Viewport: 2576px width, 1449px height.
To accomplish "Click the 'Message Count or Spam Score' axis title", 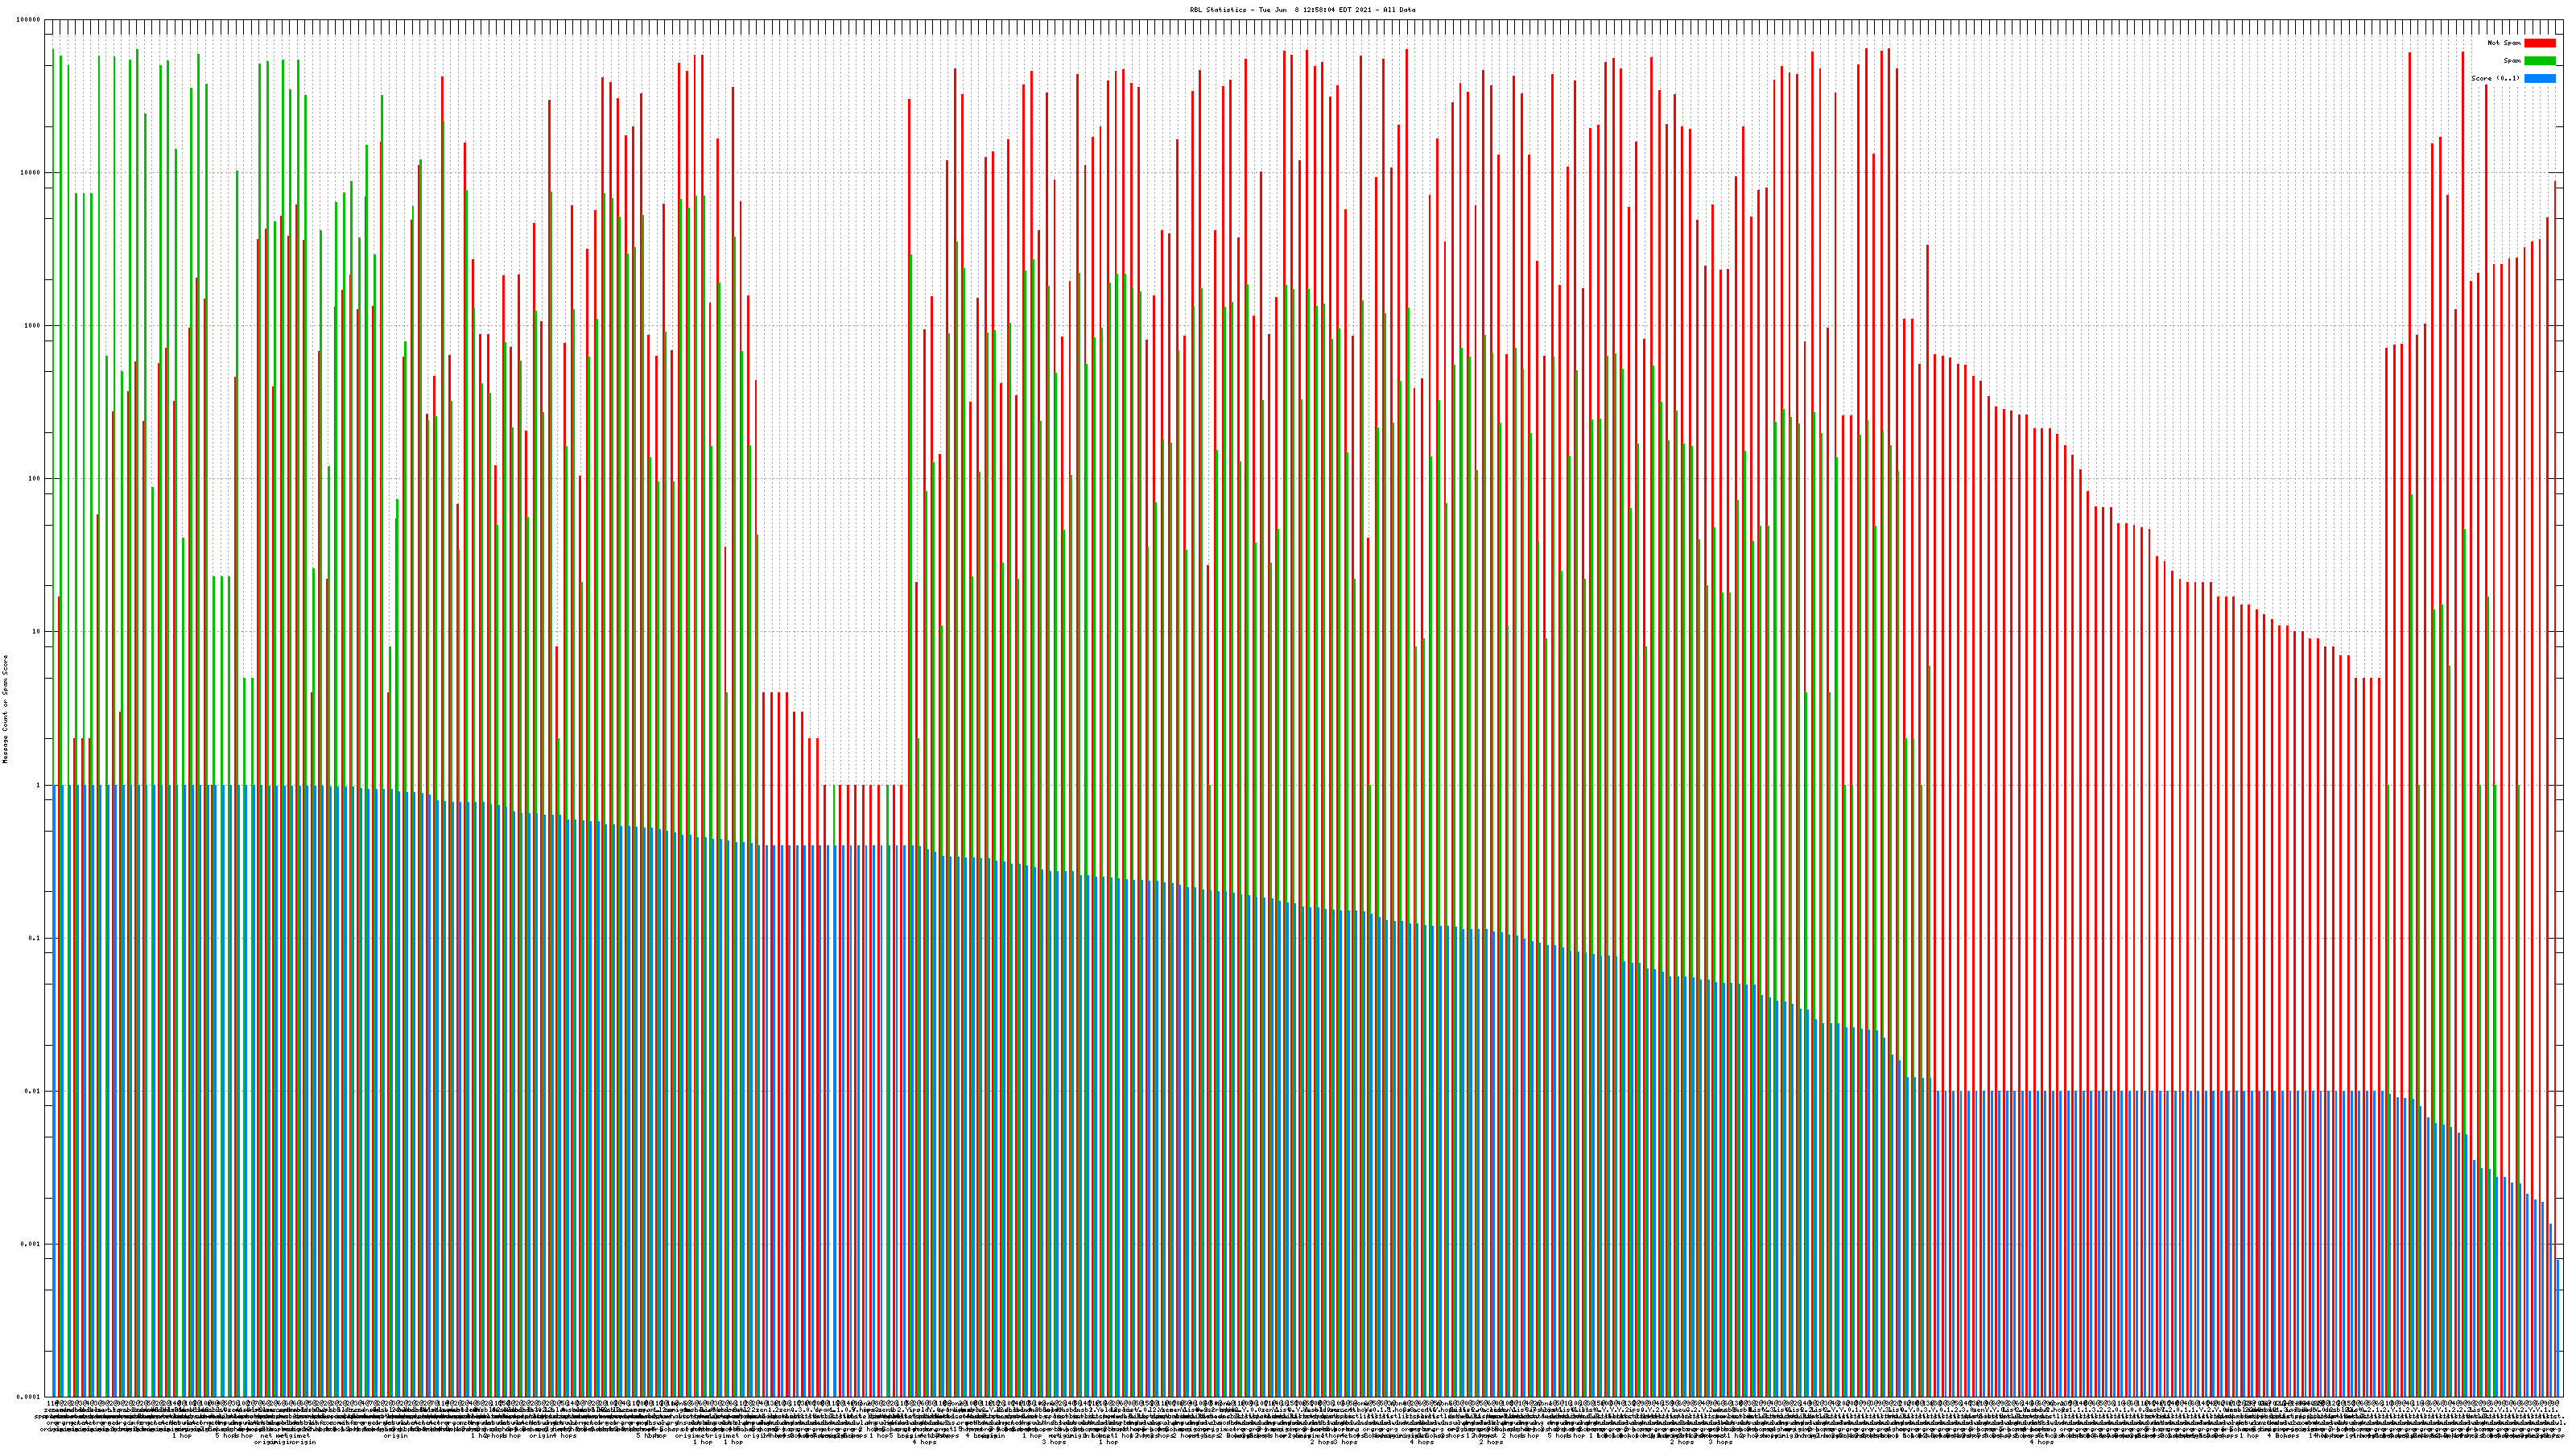I will point(5,709).
